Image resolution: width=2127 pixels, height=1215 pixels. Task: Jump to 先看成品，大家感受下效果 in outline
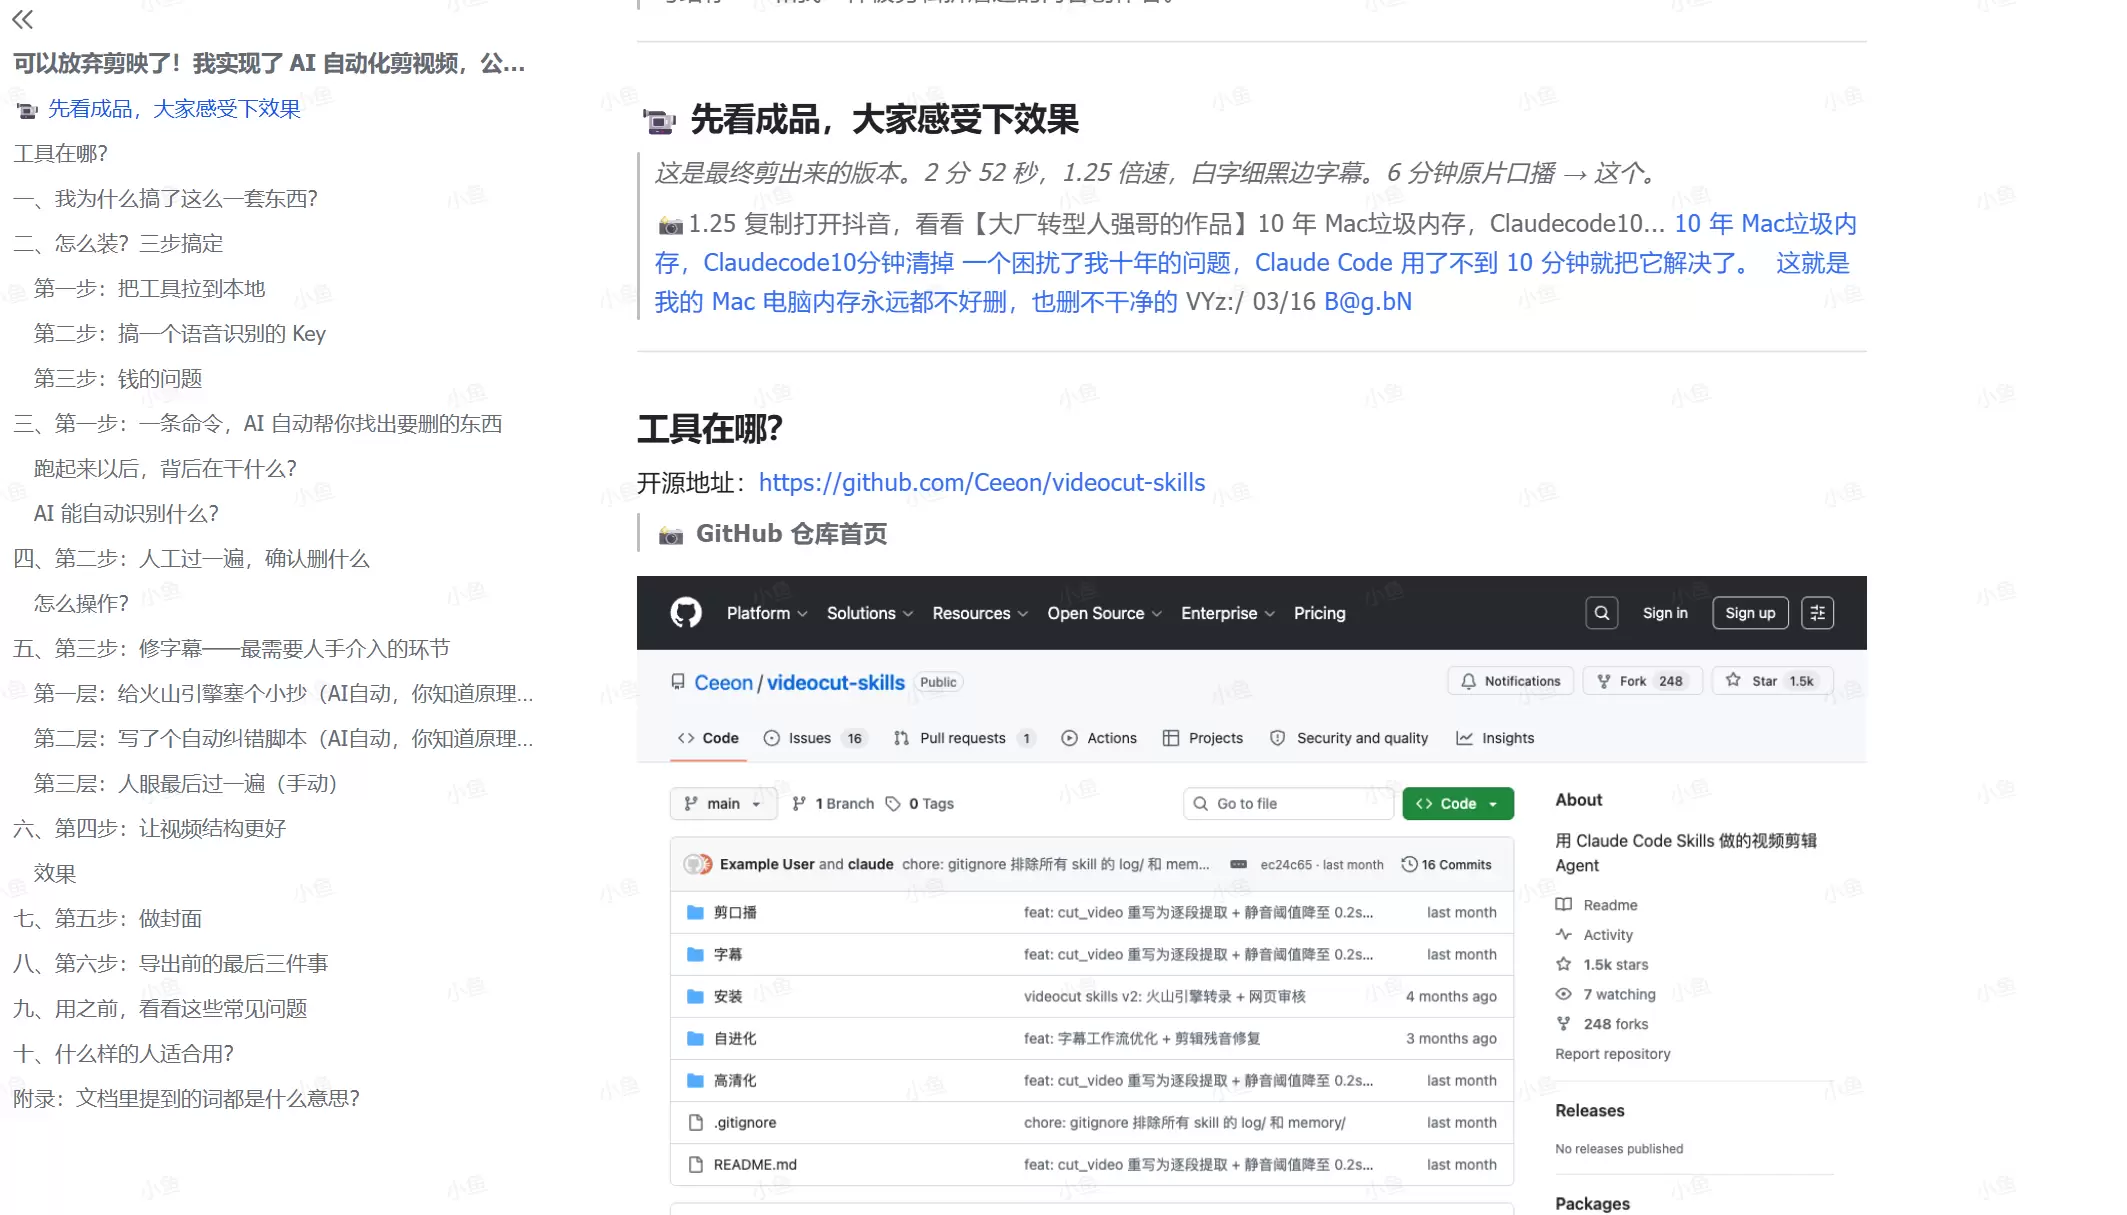[174, 108]
